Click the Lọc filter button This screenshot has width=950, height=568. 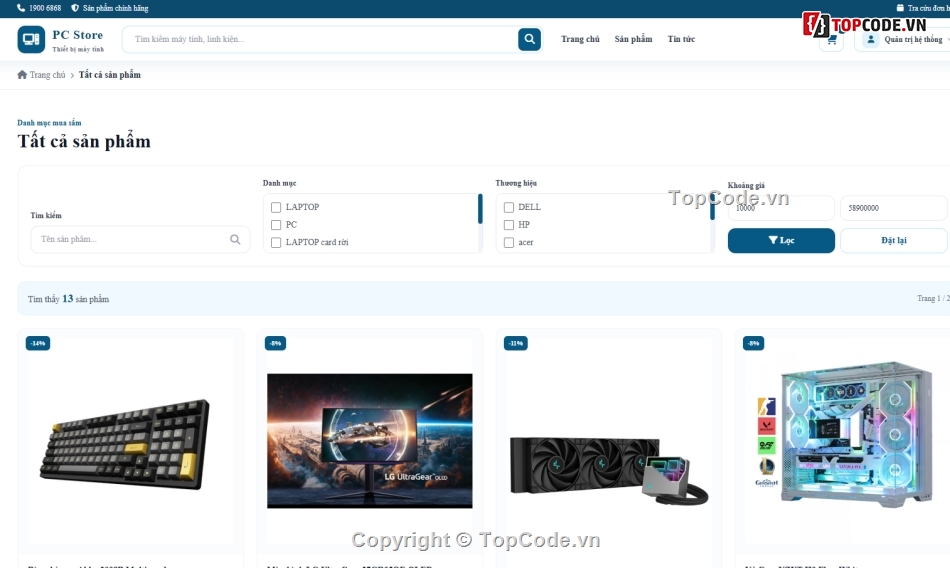[781, 241]
